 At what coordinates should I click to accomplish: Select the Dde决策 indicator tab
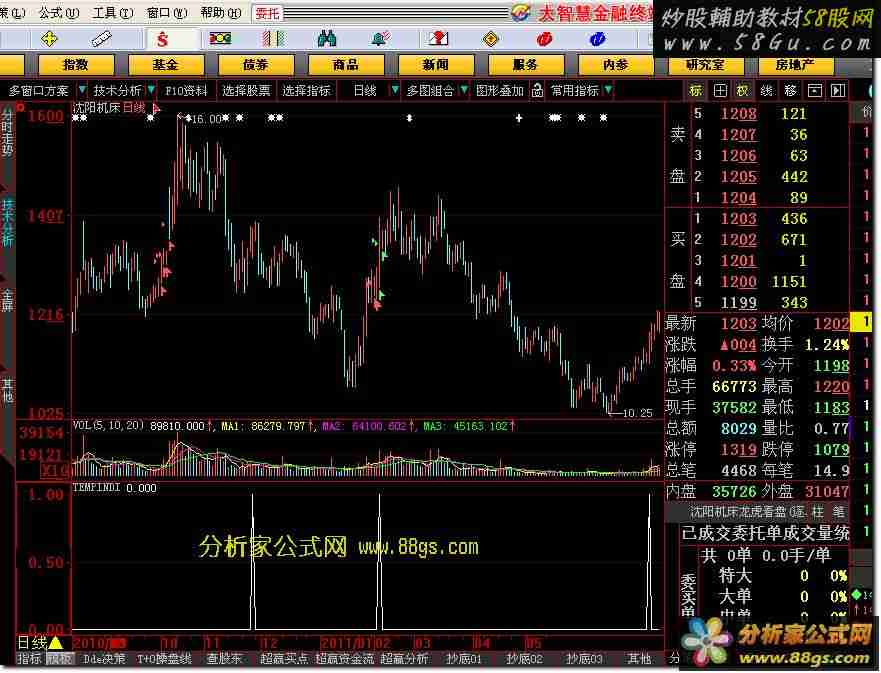[x=104, y=658]
